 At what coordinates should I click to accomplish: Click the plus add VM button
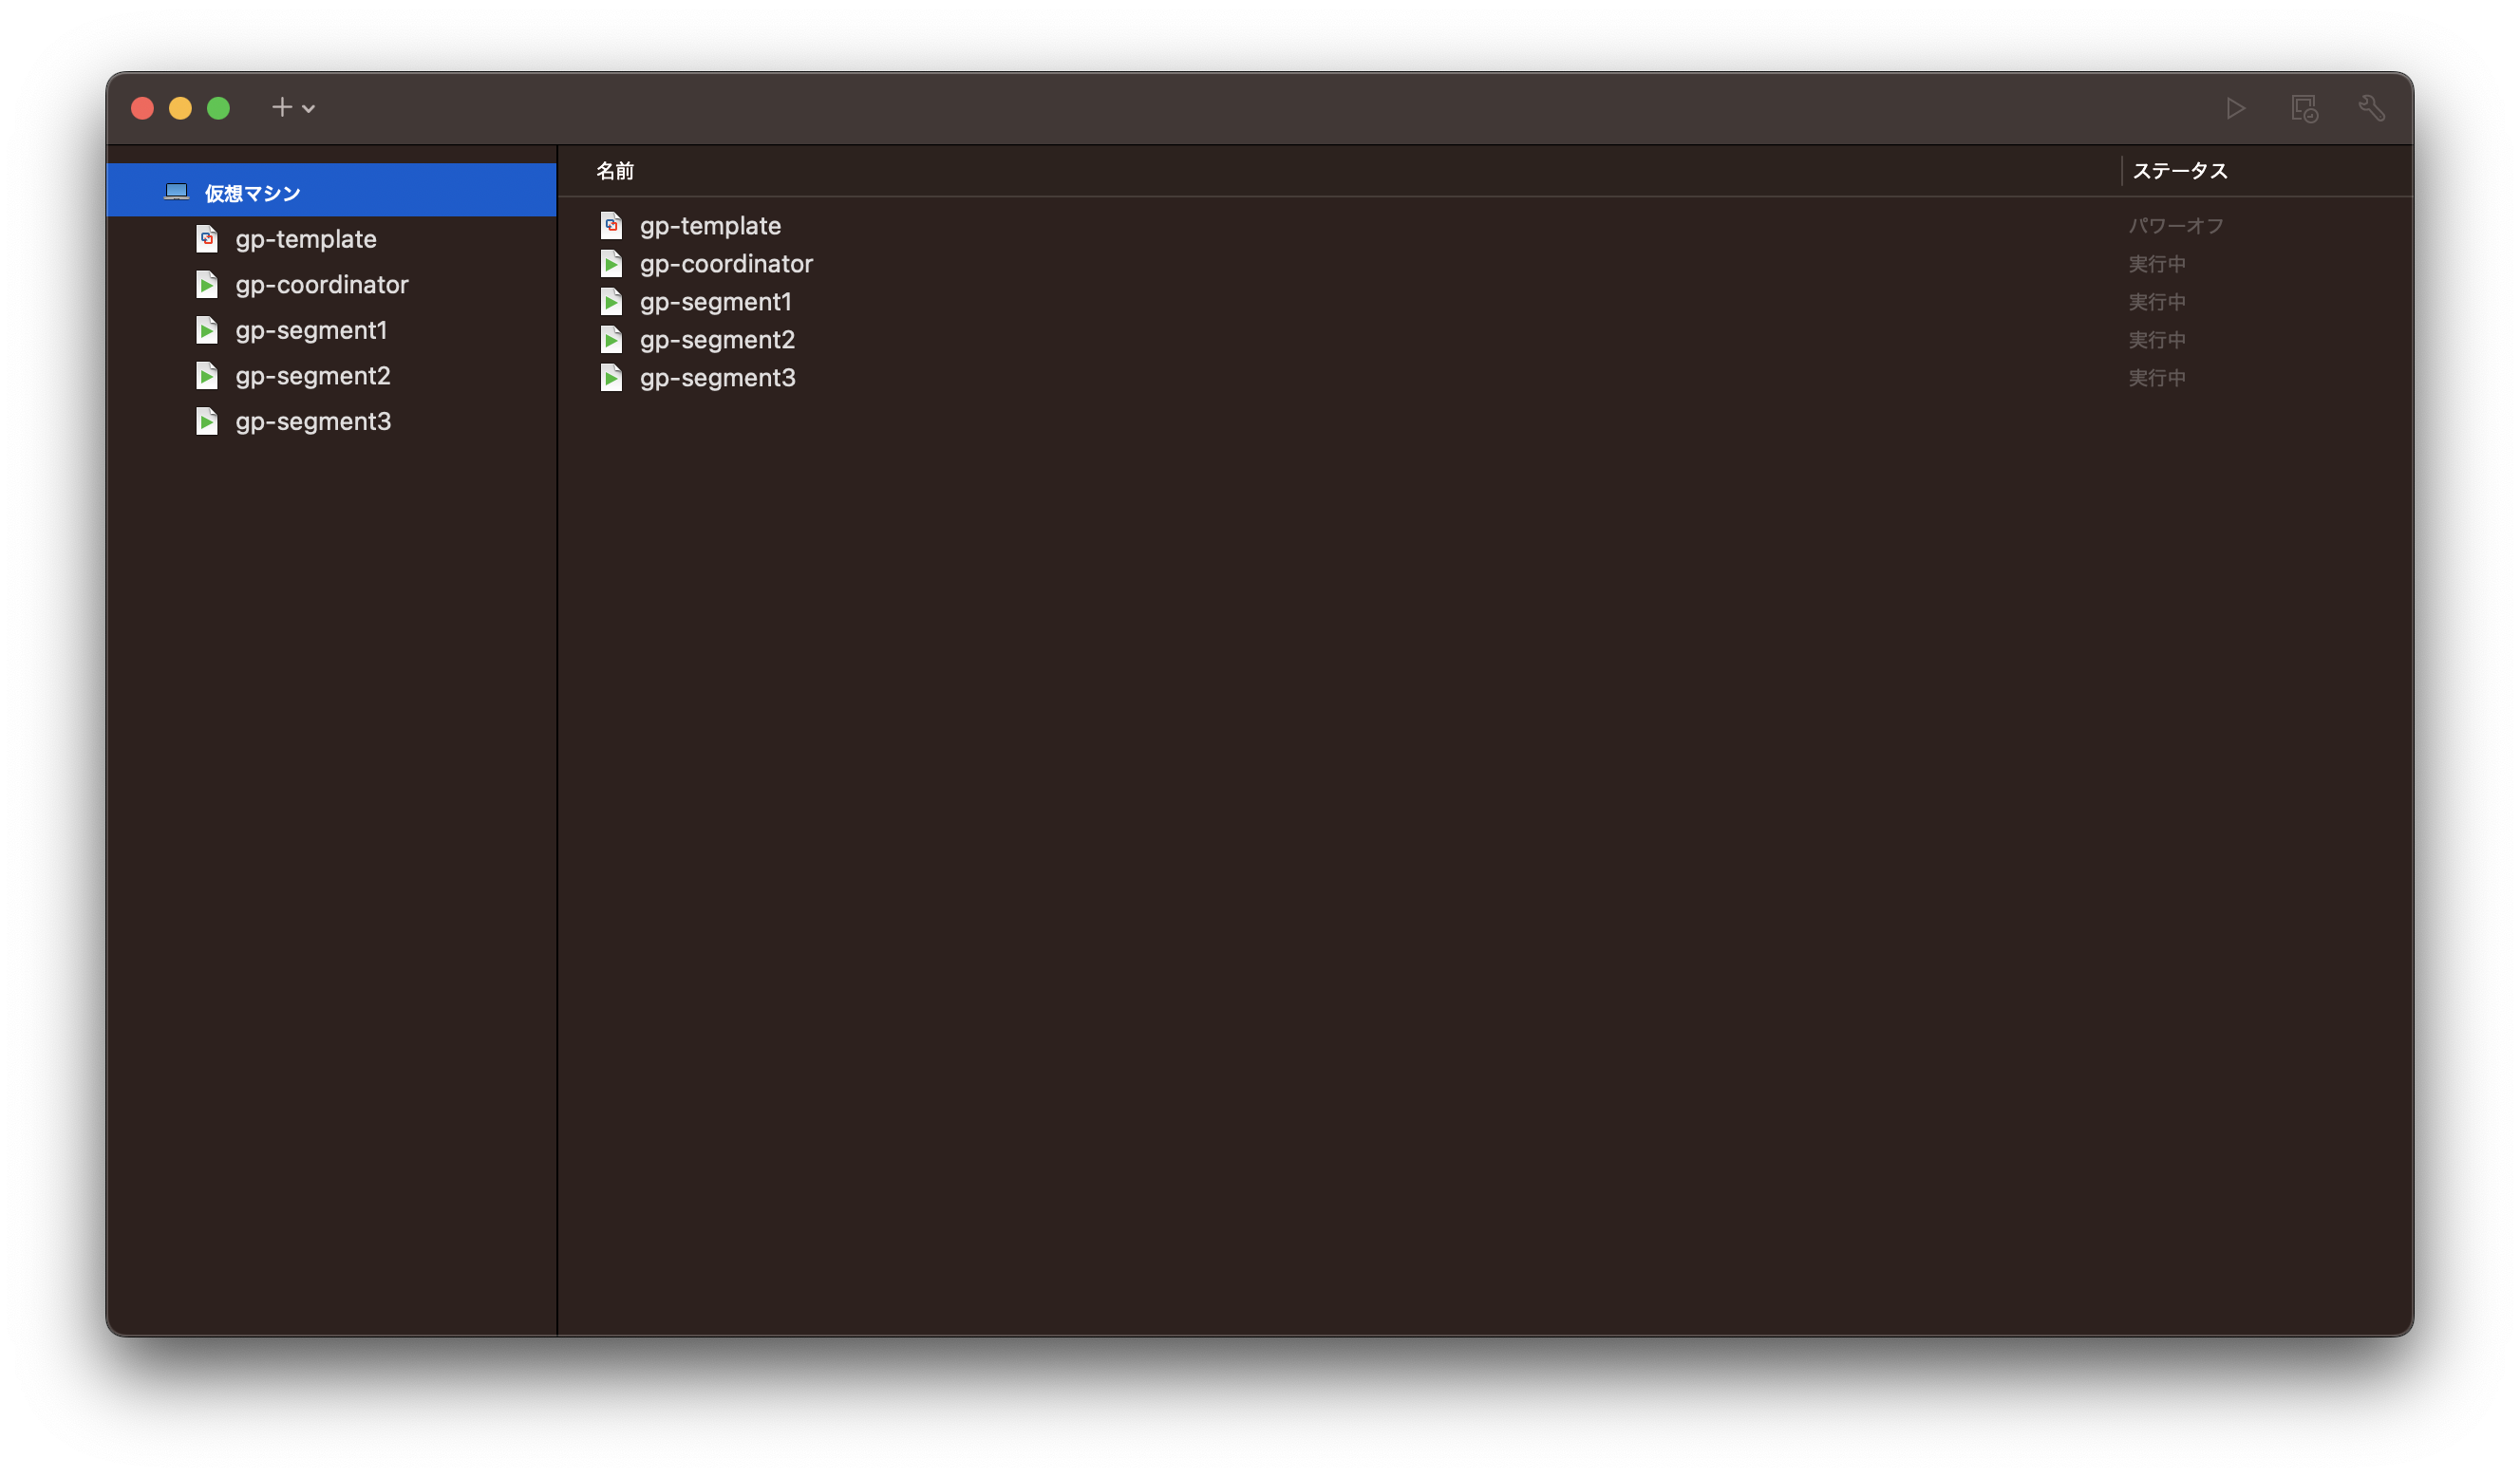pos(282,107)
